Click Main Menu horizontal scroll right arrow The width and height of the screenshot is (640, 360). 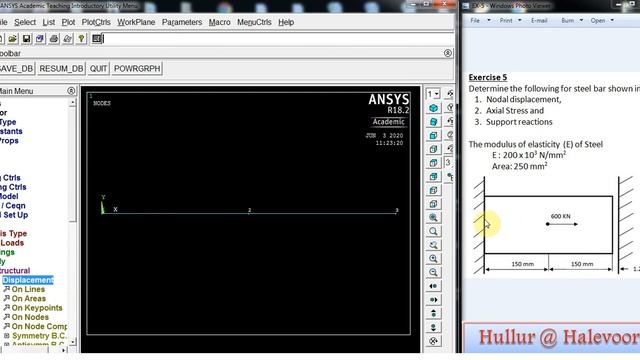tap(63, 350)
